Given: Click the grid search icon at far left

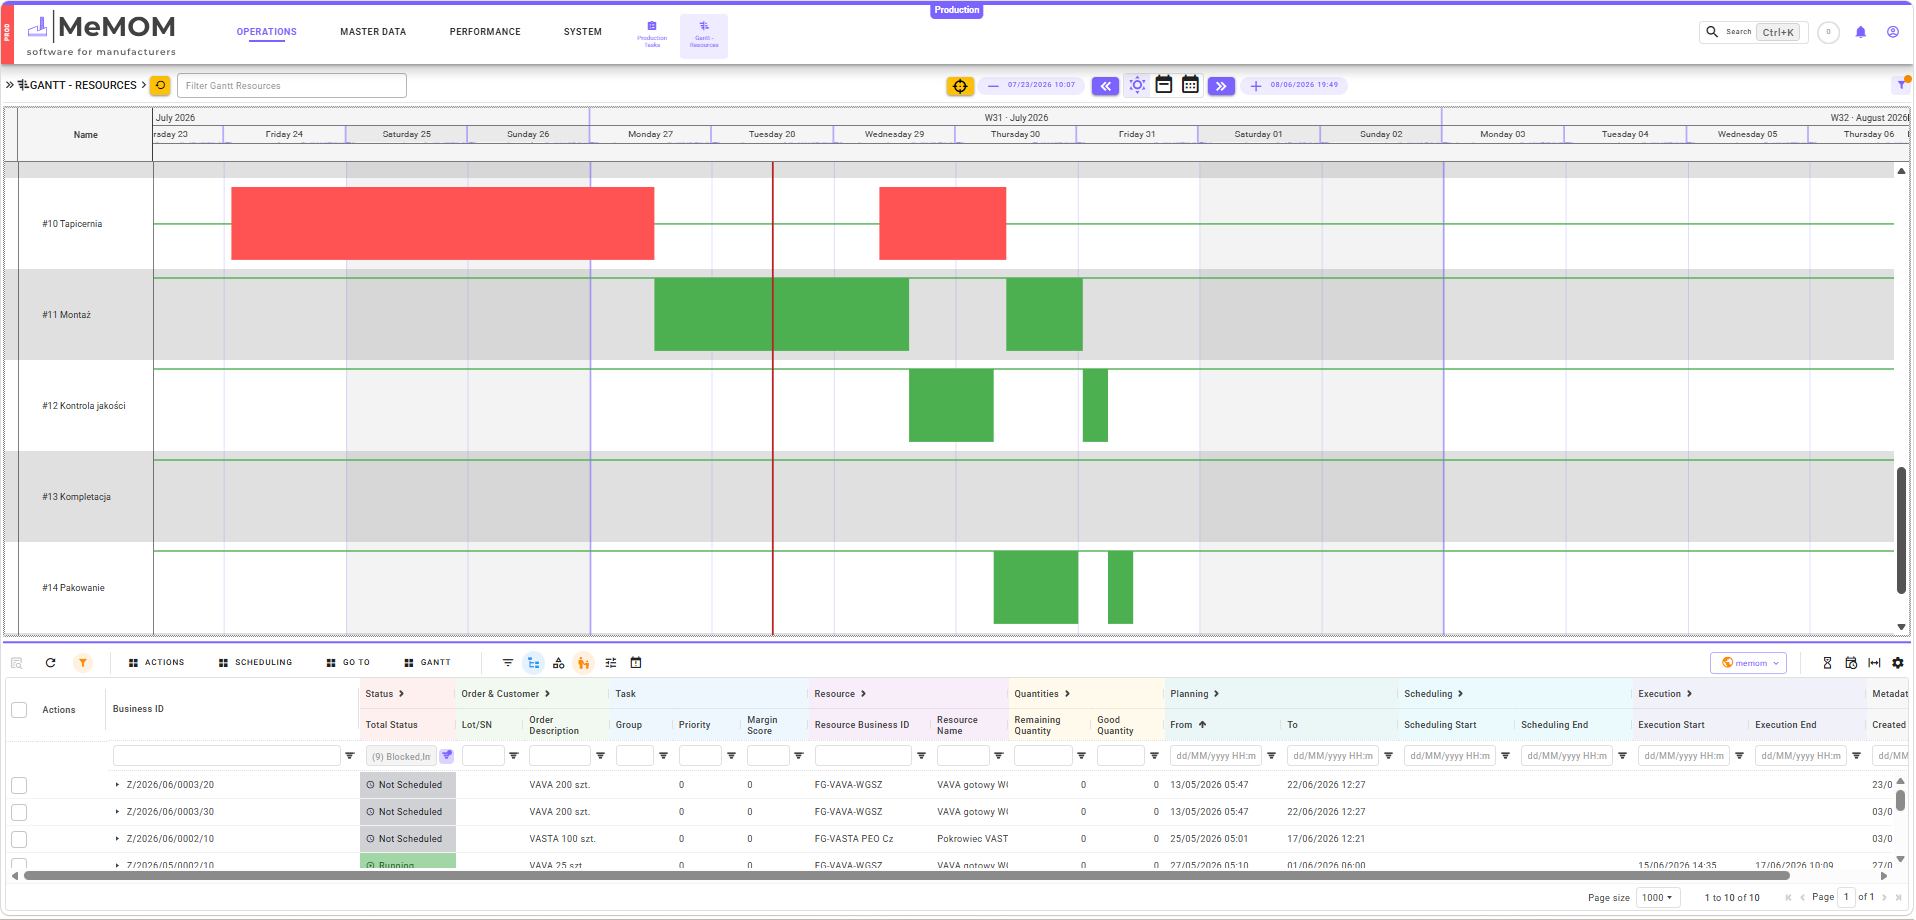Looking at the screenshot, I should pyautogui.click(x=17, y=663).
